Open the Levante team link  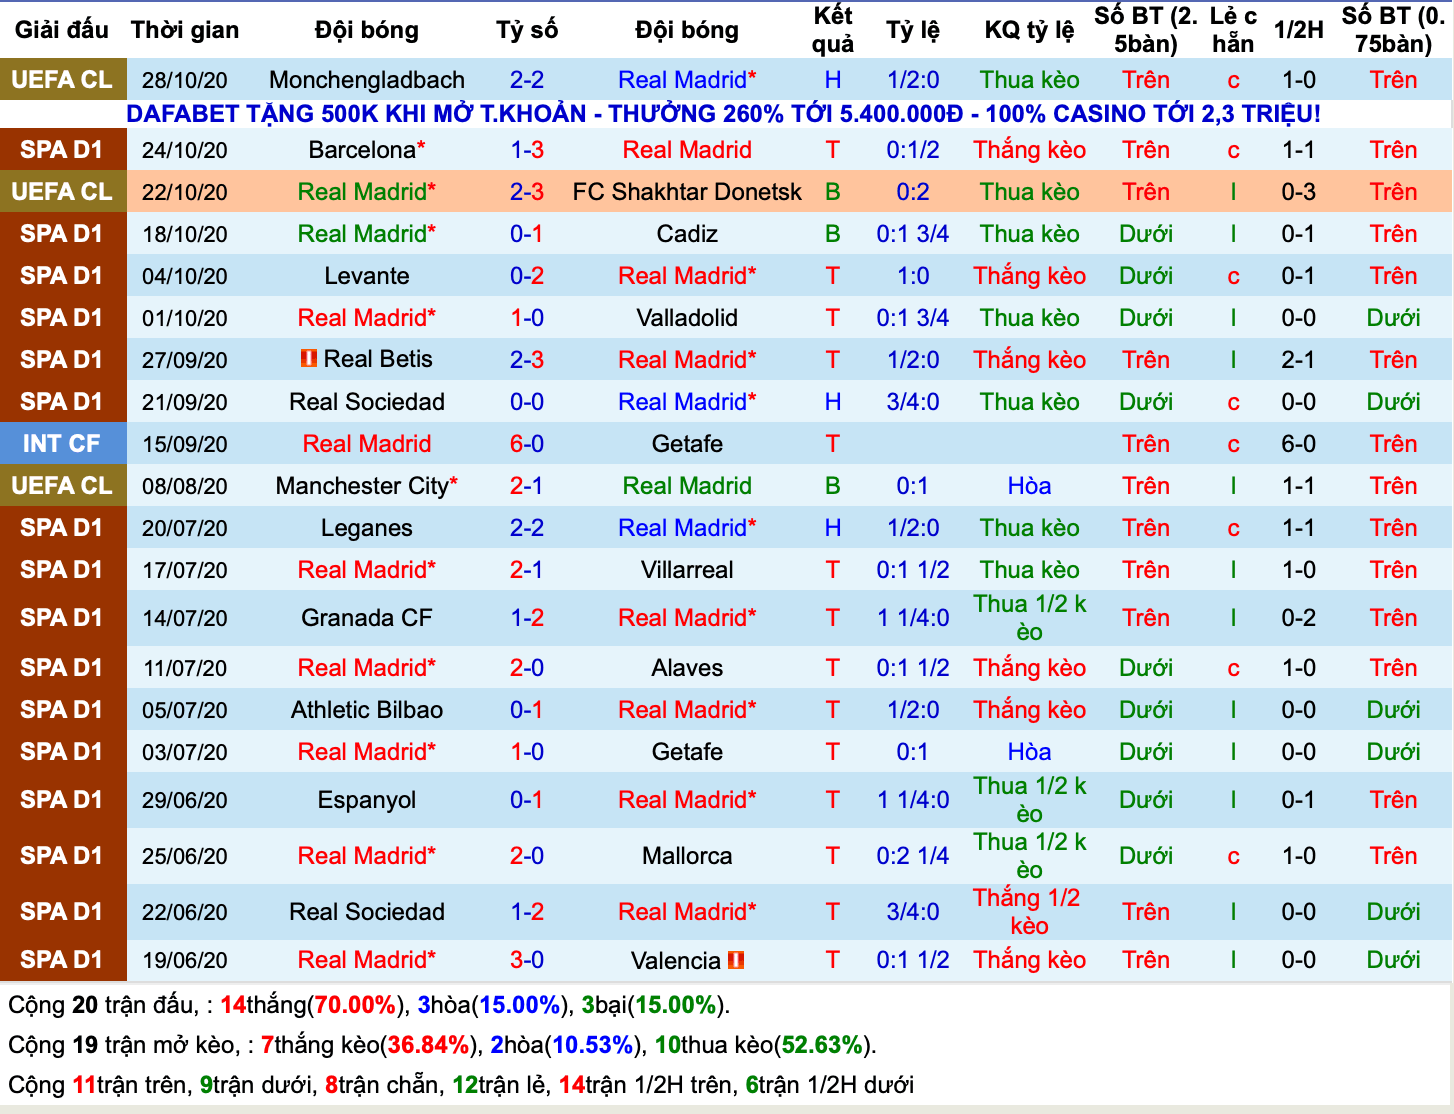tap(367, 276)
